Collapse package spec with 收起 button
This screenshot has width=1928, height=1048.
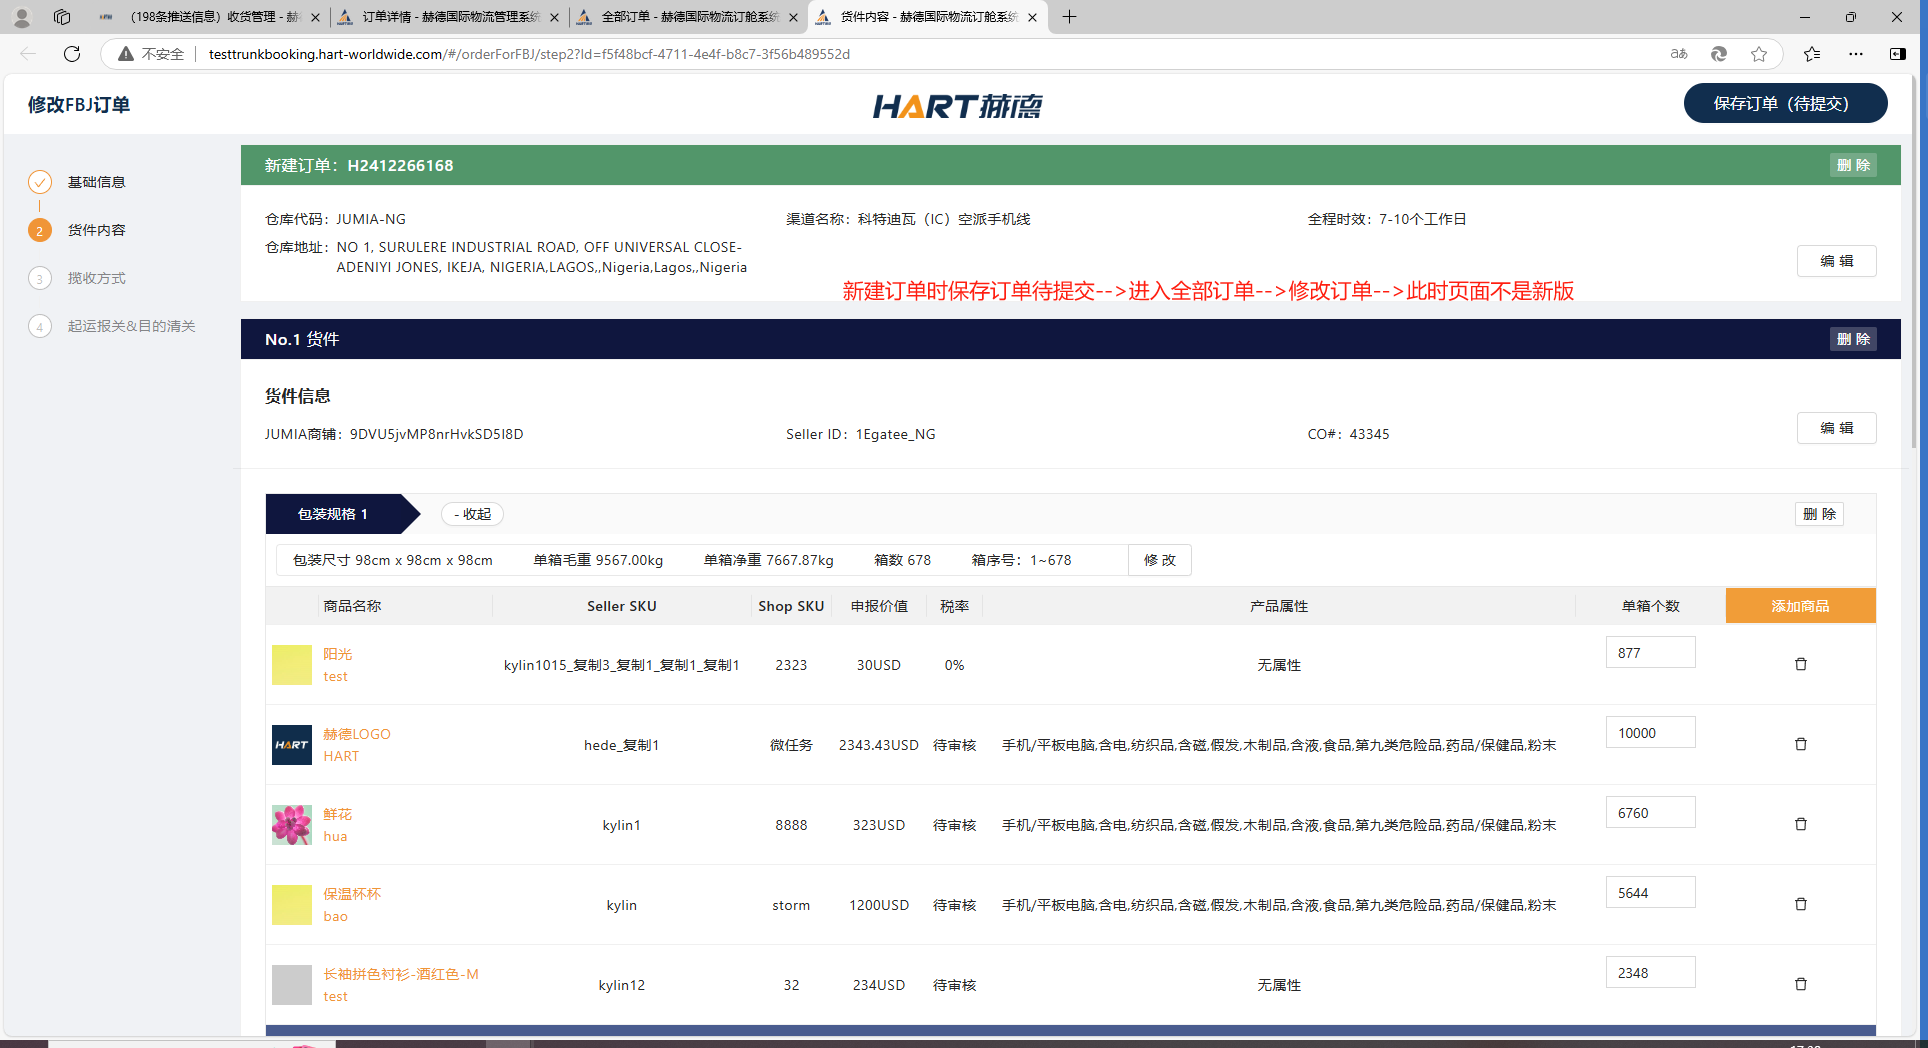point(472,514)
